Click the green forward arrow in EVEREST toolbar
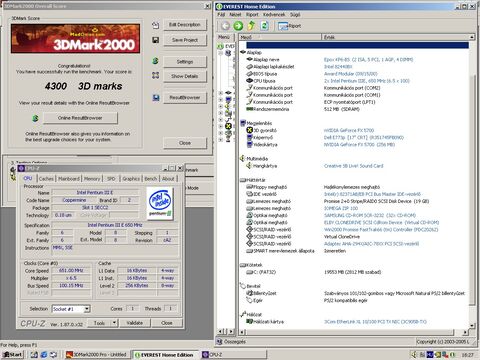The width and height of the screenshot is (480, 360). pos(238,26)
